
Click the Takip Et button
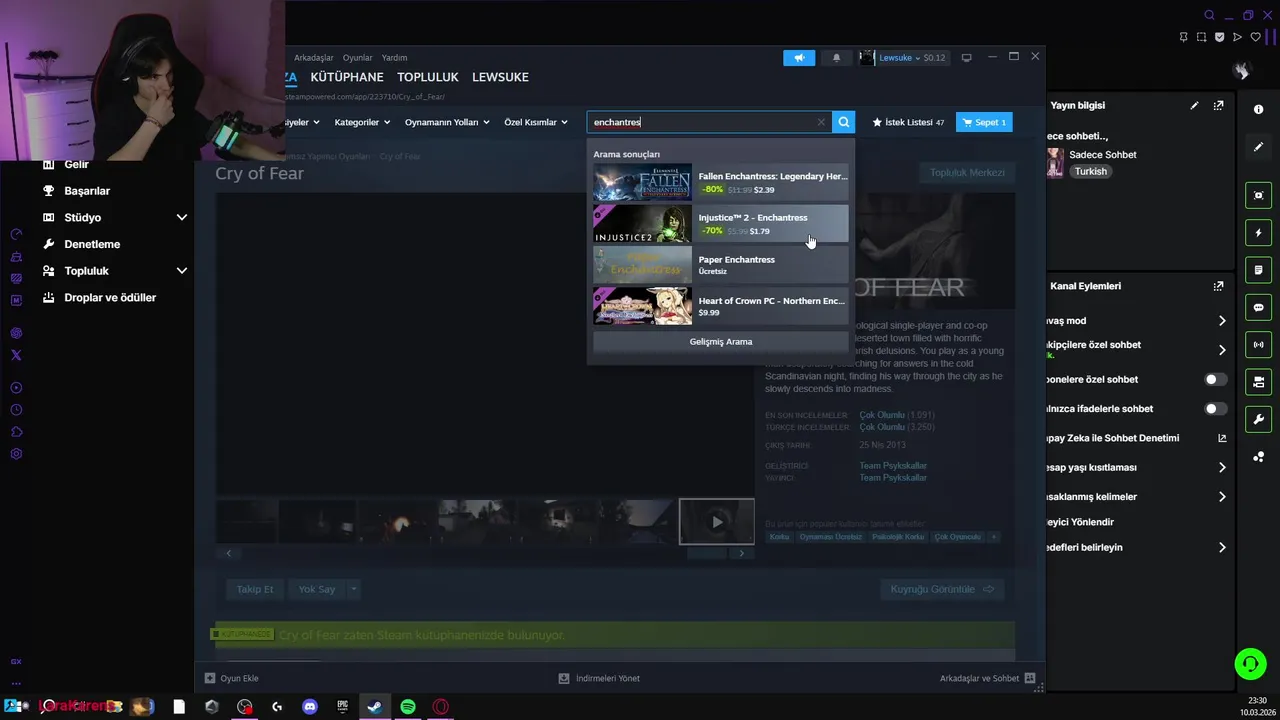(255, 589)
